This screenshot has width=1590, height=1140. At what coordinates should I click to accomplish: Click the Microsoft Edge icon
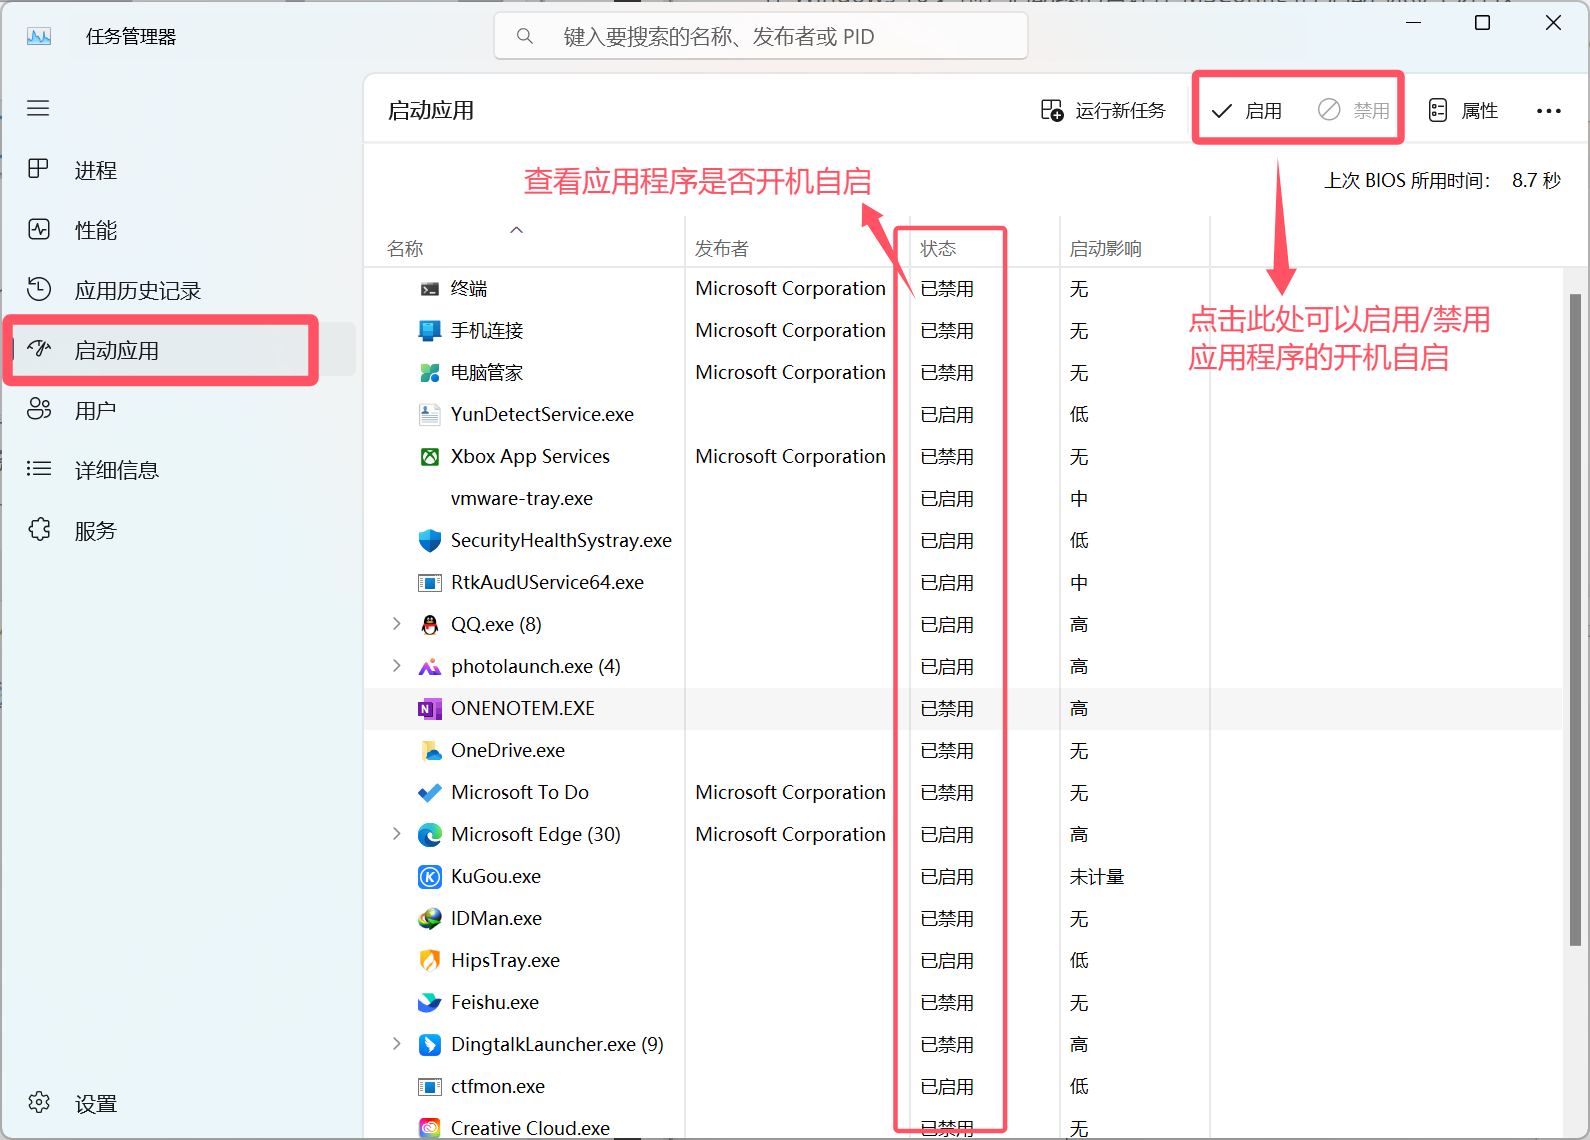[430, 835]
